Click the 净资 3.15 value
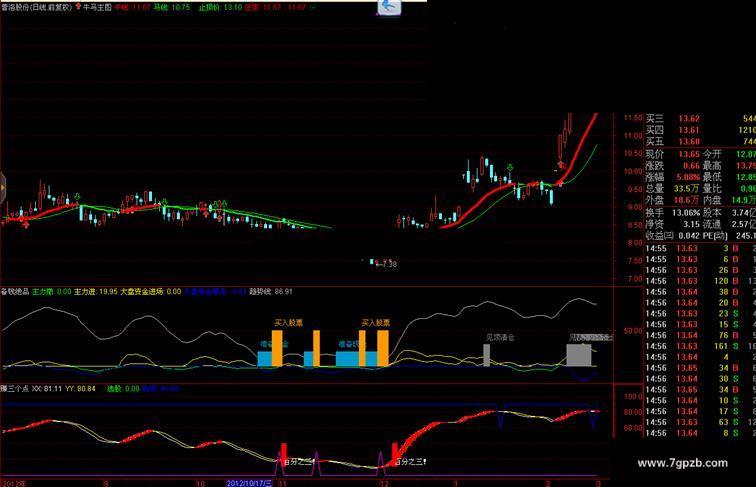756x487 pixels. pos(672,224)
